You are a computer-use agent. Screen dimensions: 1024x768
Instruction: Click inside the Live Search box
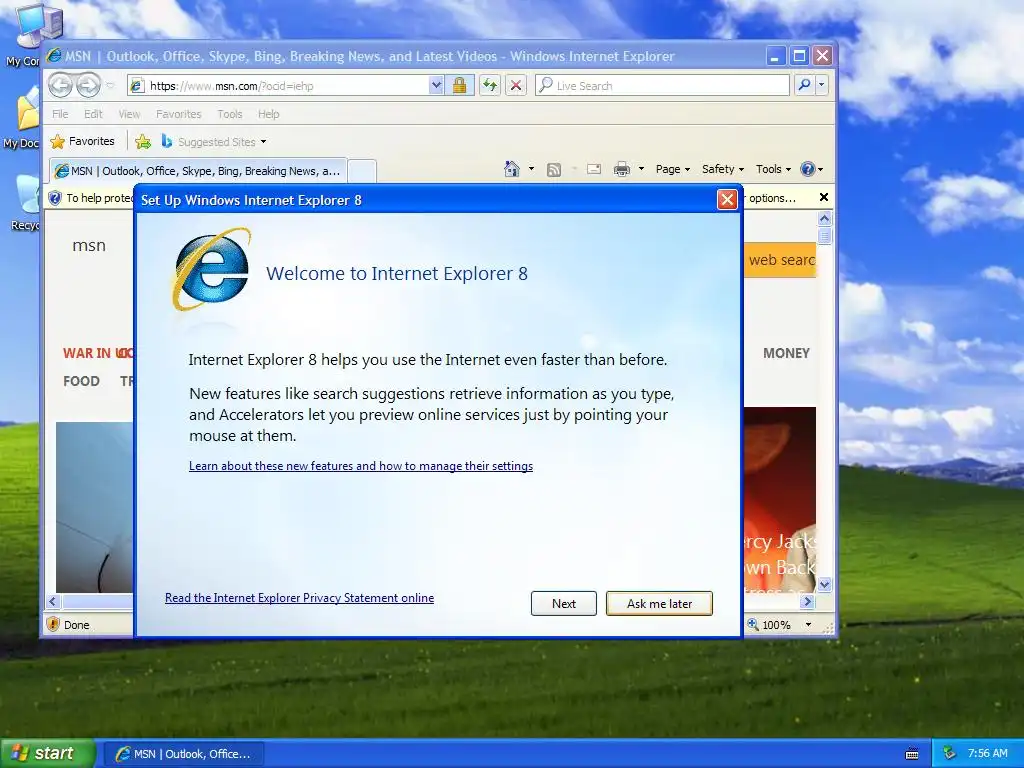pyautogui.click(x=662, y=86)
